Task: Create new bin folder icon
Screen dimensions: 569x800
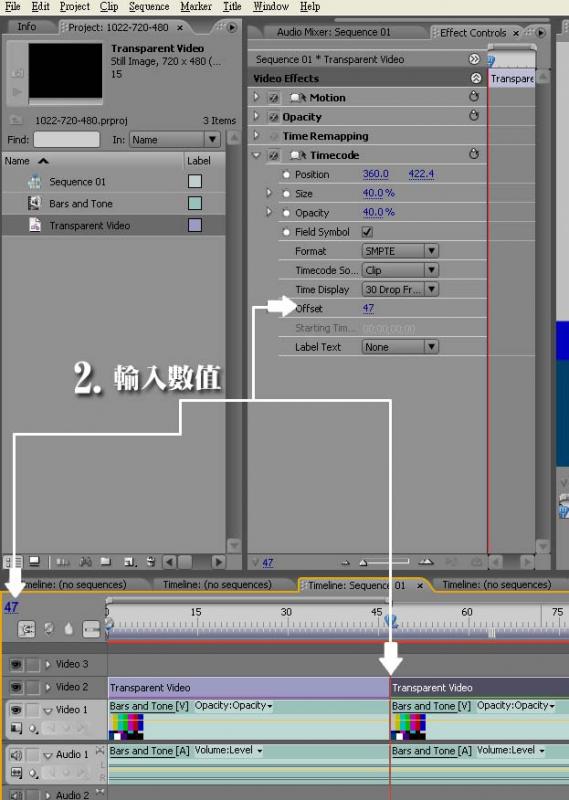Action: tap(106, 562)
